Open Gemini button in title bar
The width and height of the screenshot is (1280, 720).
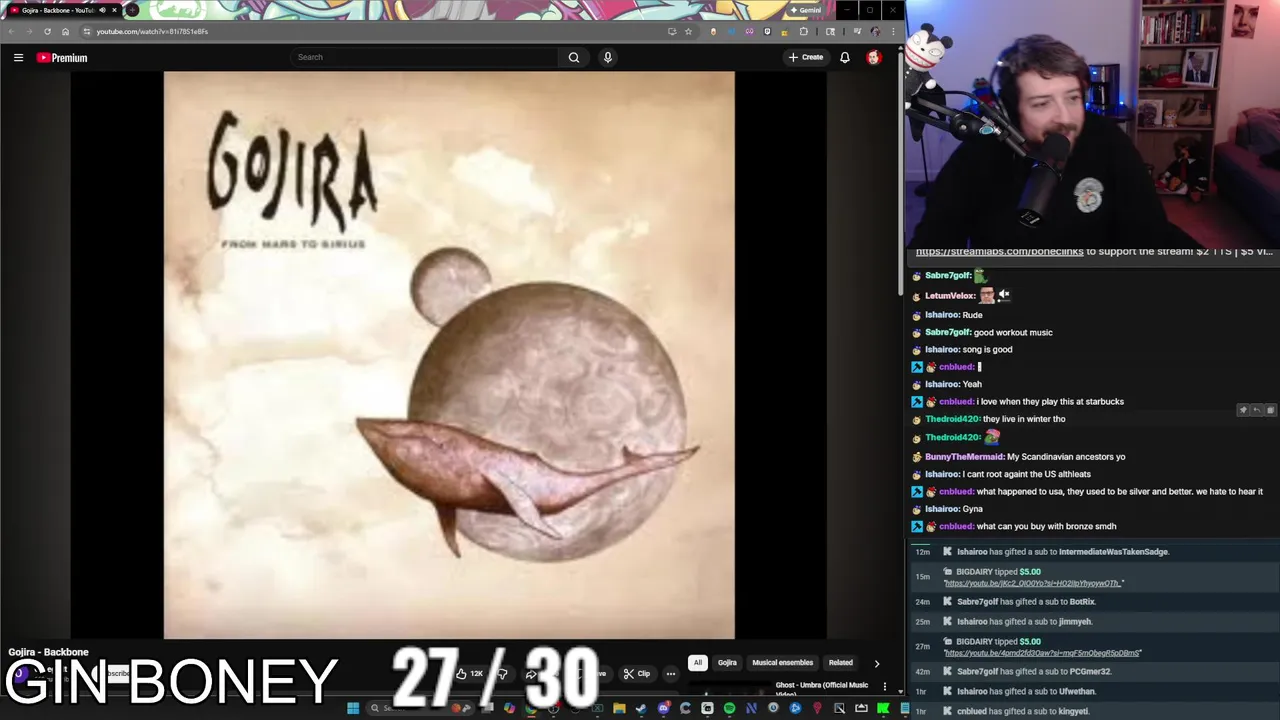(805, 10)
